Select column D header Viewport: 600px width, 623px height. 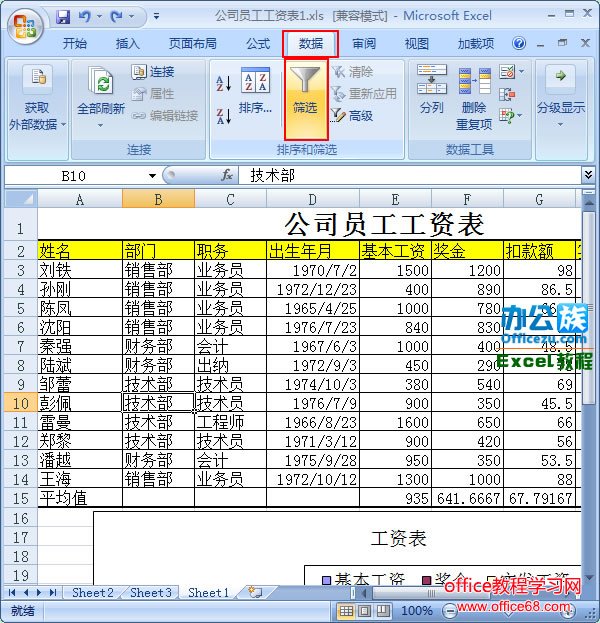pos(313,199)
